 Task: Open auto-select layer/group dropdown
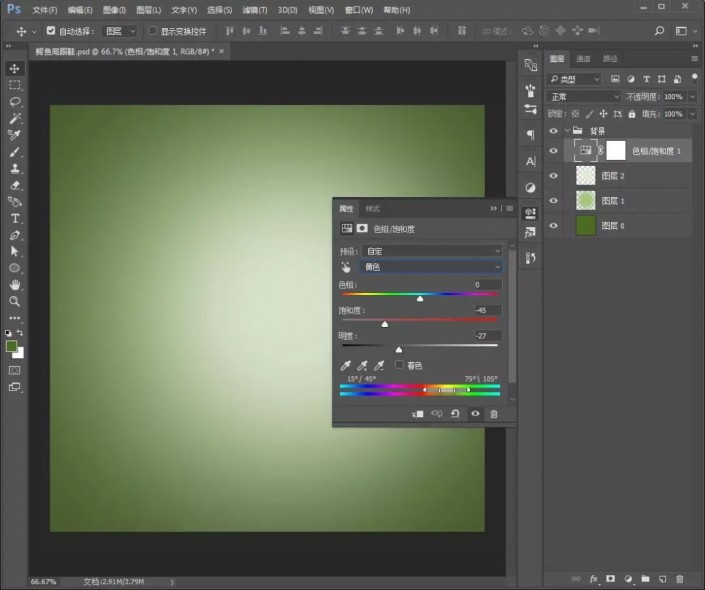click(119, 31)
